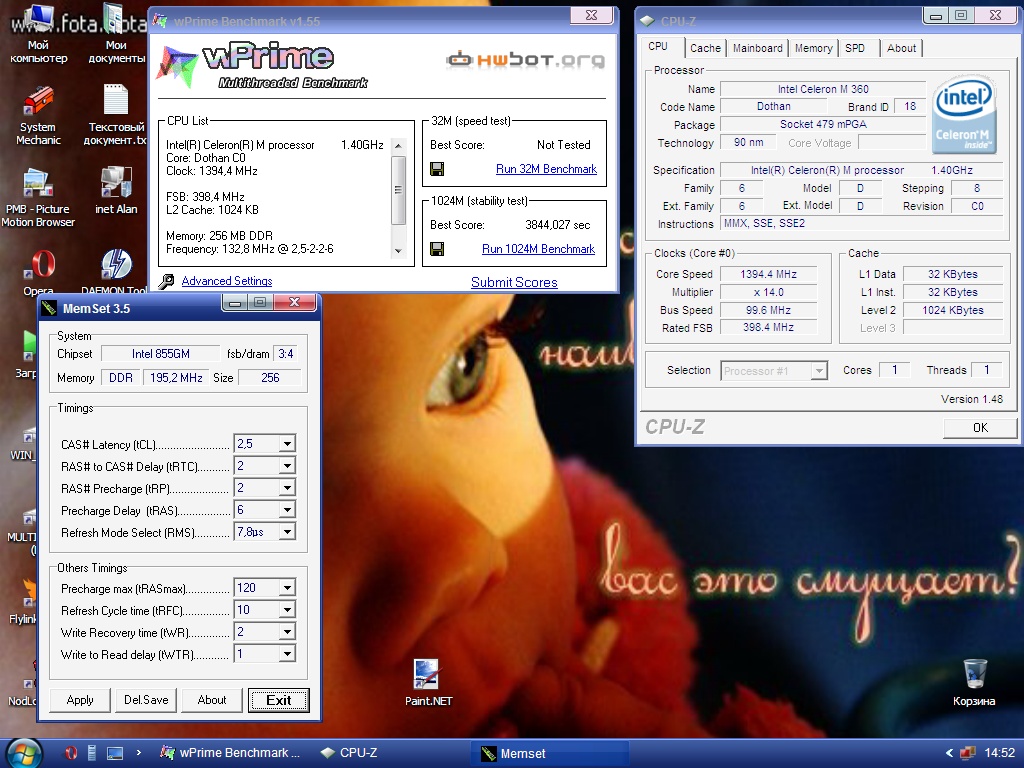Click the show desktop quick launch icon
The image size is (1024, 768).
pos(115,753)
